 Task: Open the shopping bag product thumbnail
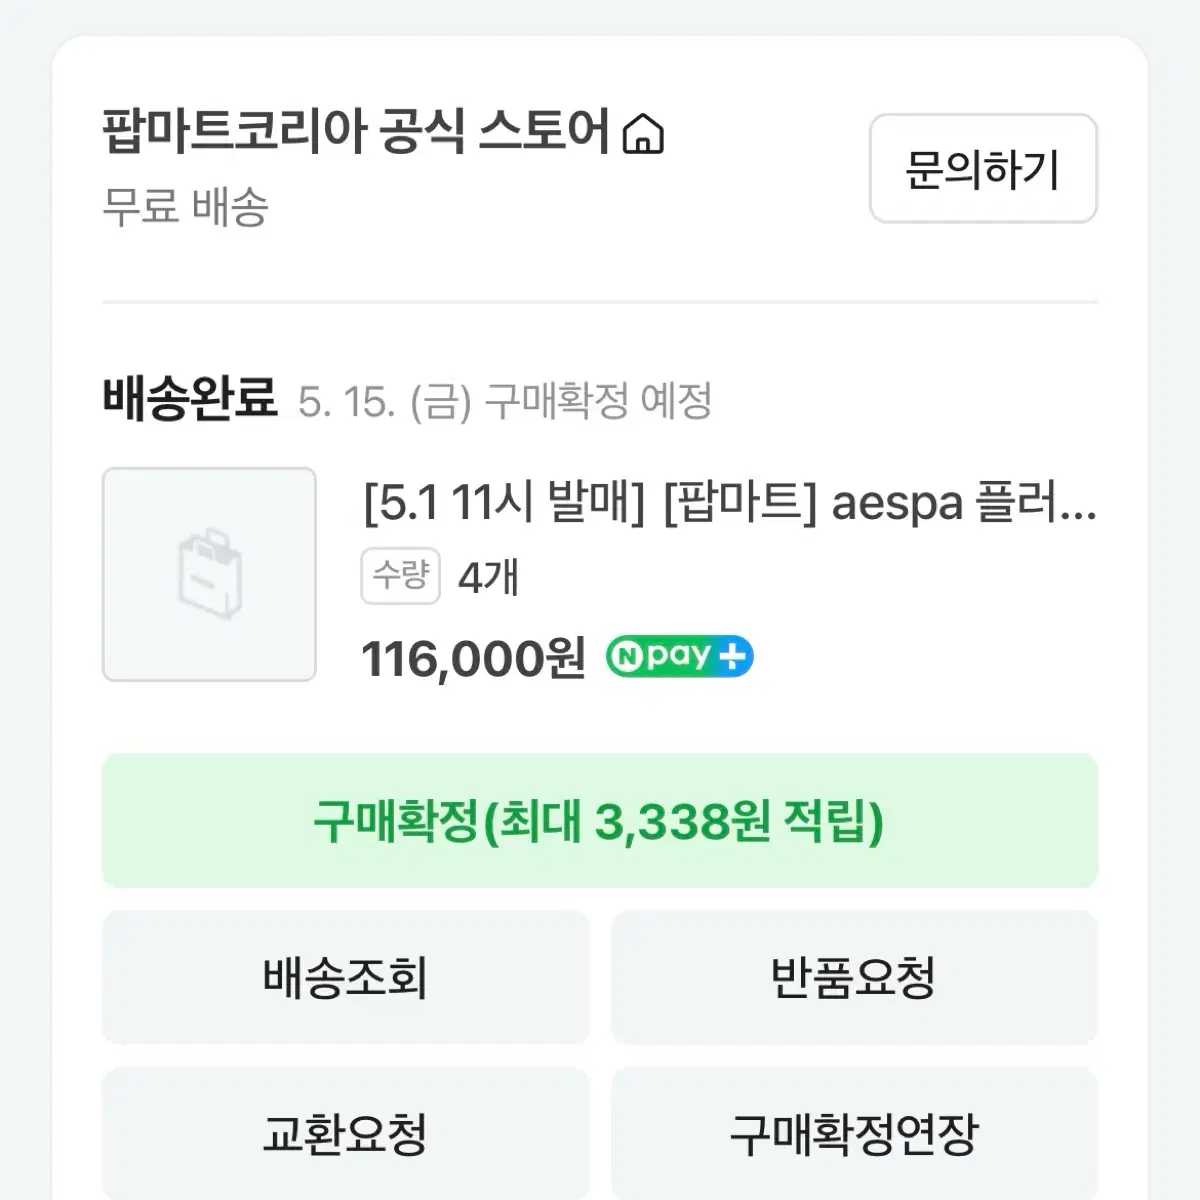[209, 574]
